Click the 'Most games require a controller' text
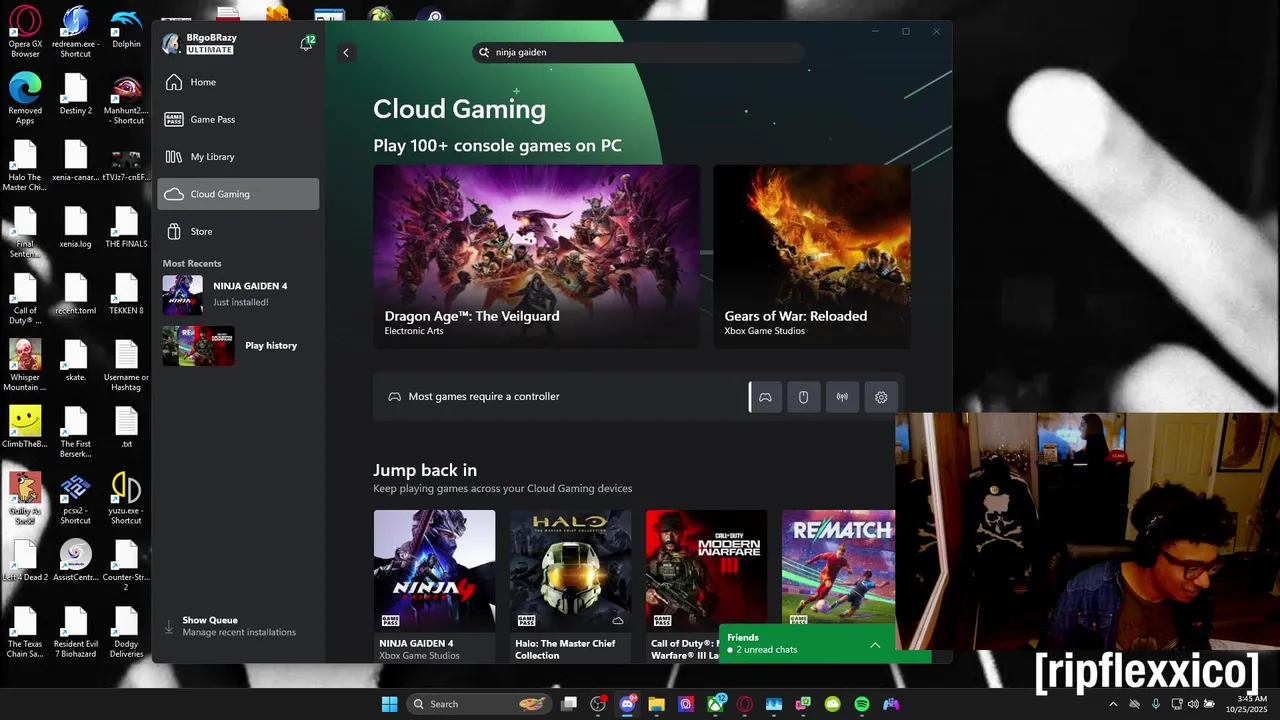 (484, 397)
